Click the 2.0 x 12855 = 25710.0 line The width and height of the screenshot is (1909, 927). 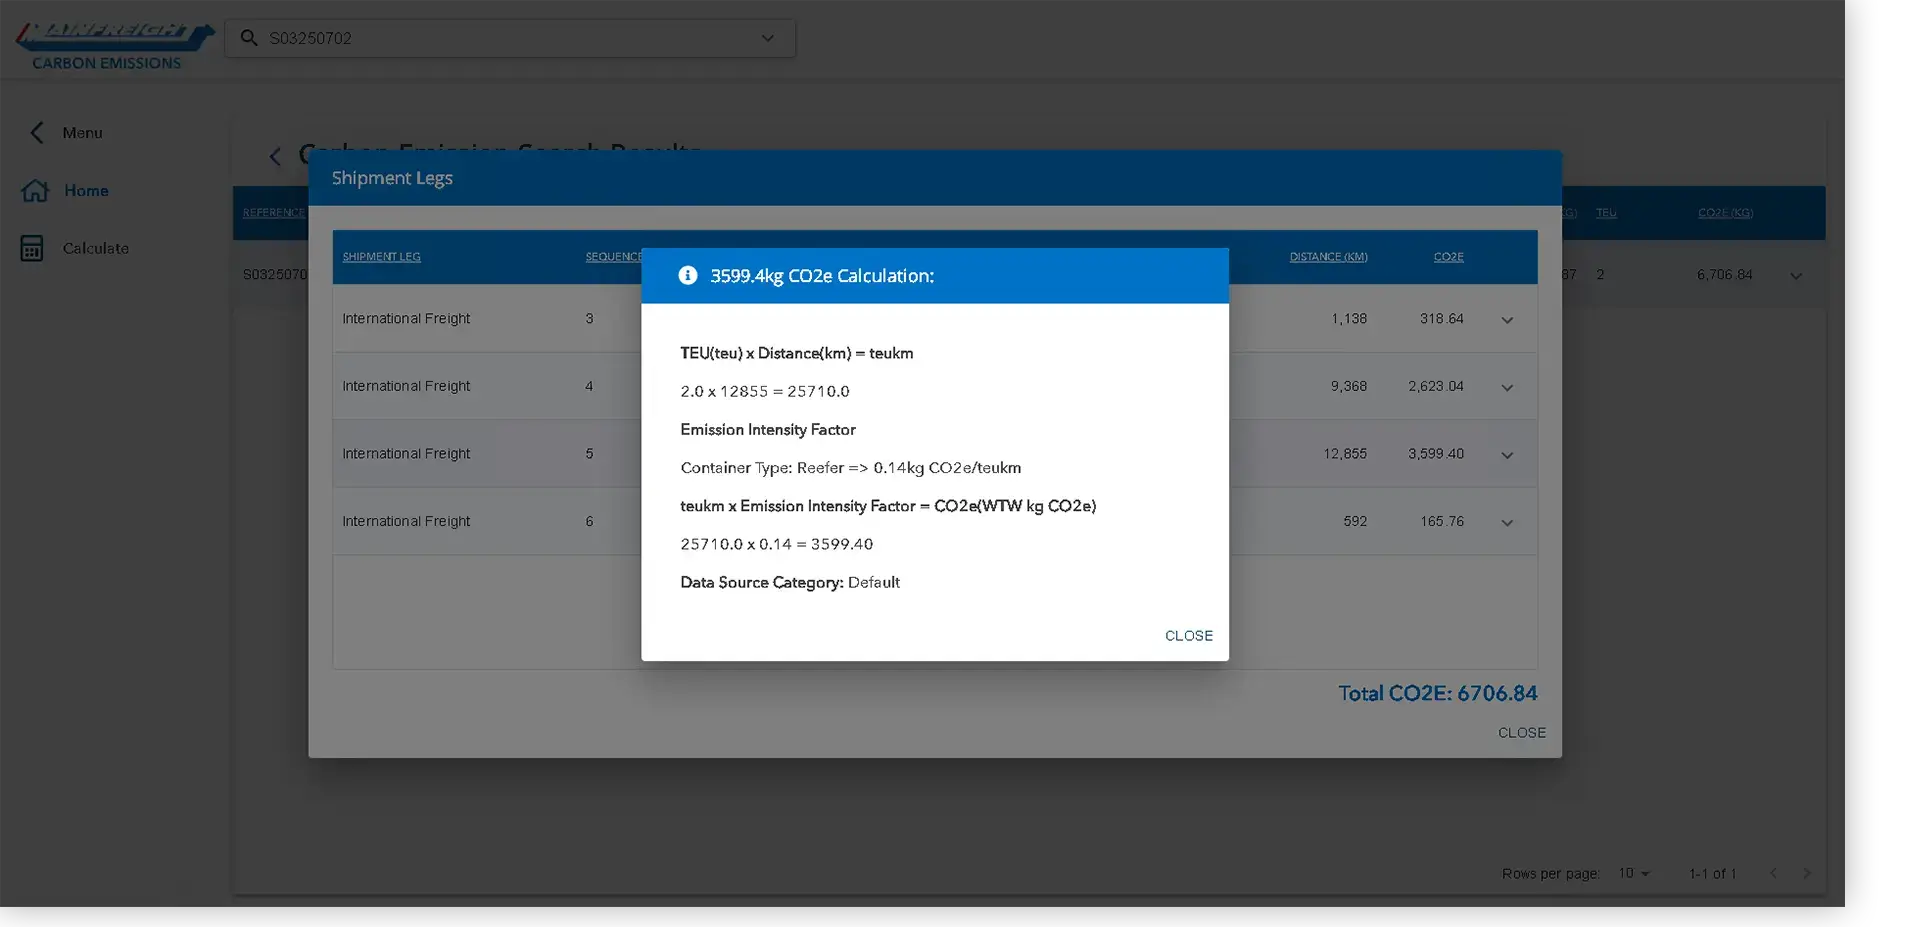point(765,392)
